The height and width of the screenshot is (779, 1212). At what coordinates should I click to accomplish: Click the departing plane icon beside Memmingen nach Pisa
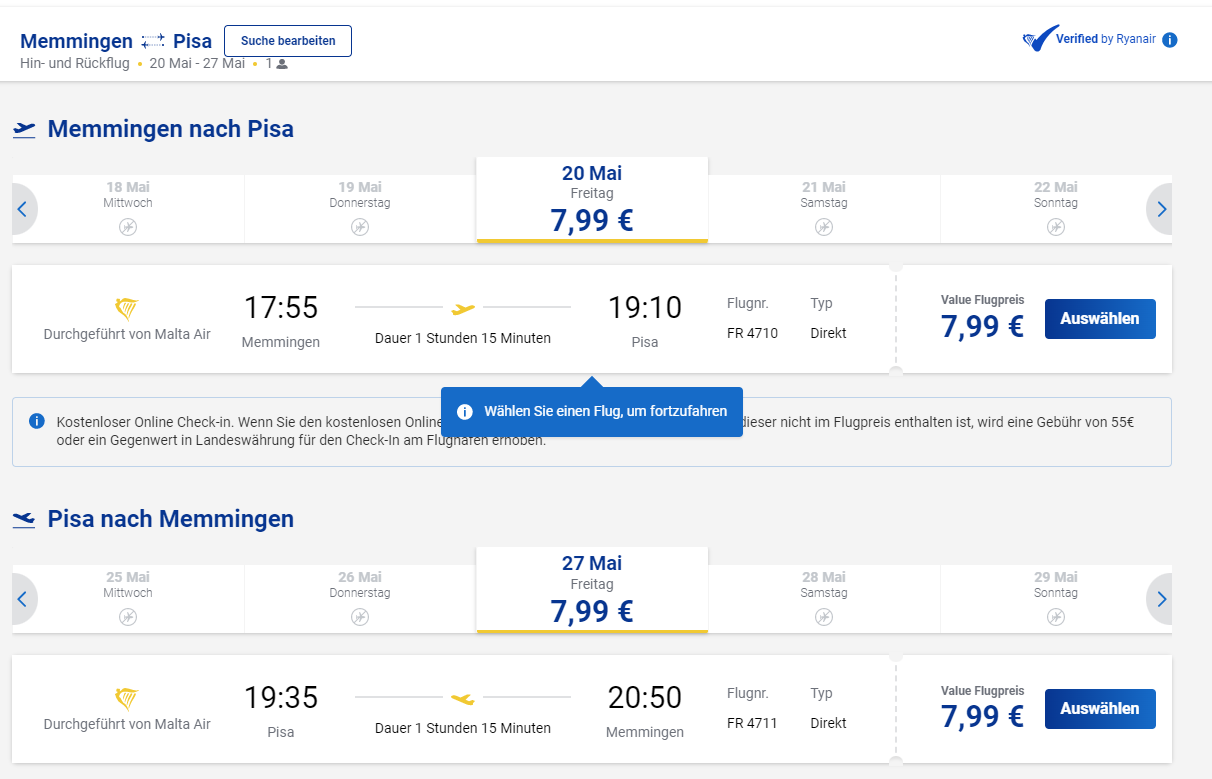pyautogui.click(x=24, y=129)
